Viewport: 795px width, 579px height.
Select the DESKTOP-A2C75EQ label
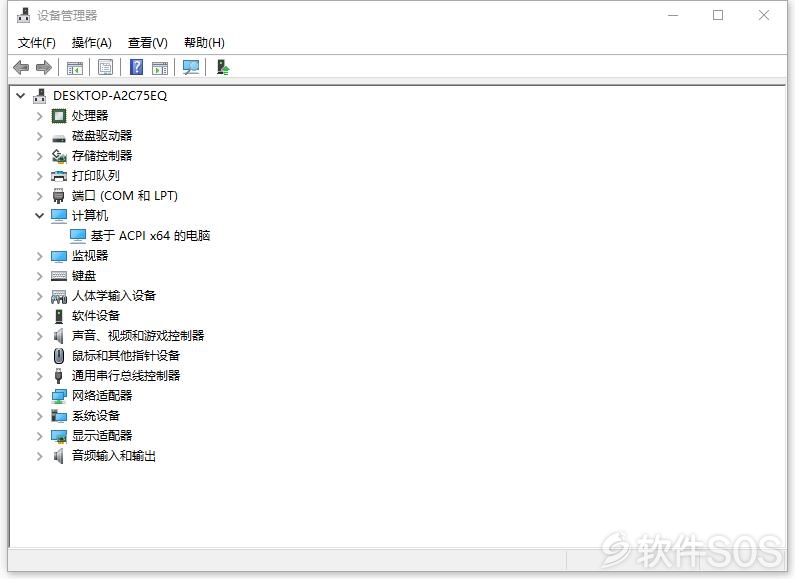[x=110, y=96]
